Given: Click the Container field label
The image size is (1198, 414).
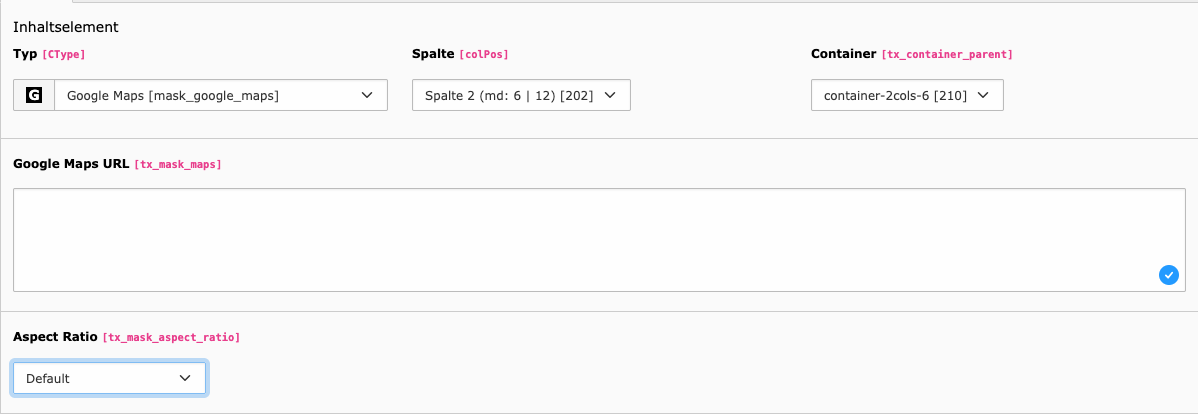Looking at the screenshot, I should tap(843, 53).
